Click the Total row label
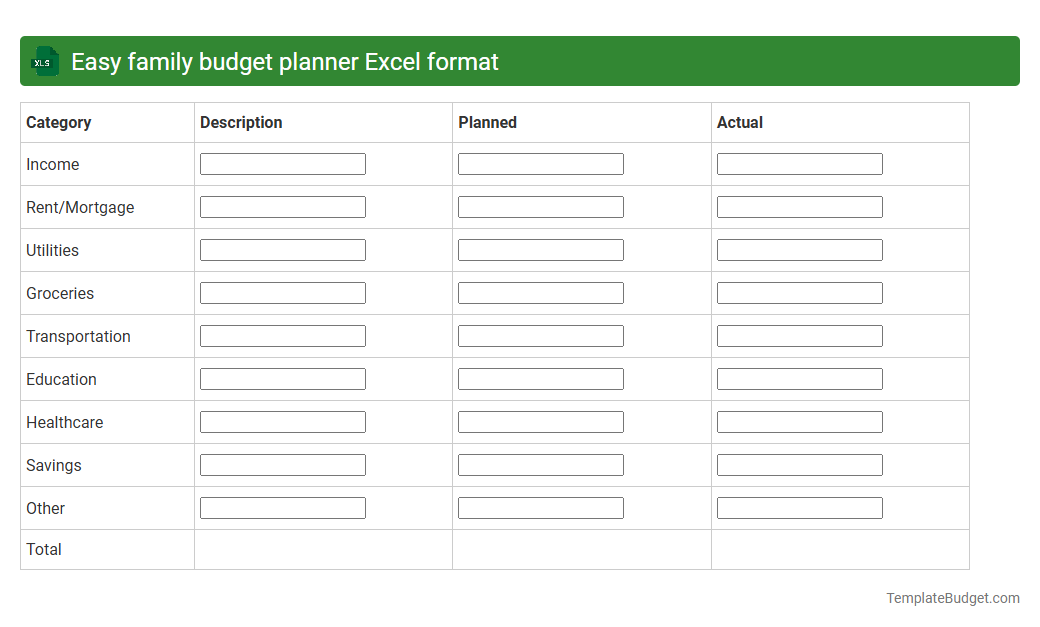 pyautogui.click(x=43, y=549)
